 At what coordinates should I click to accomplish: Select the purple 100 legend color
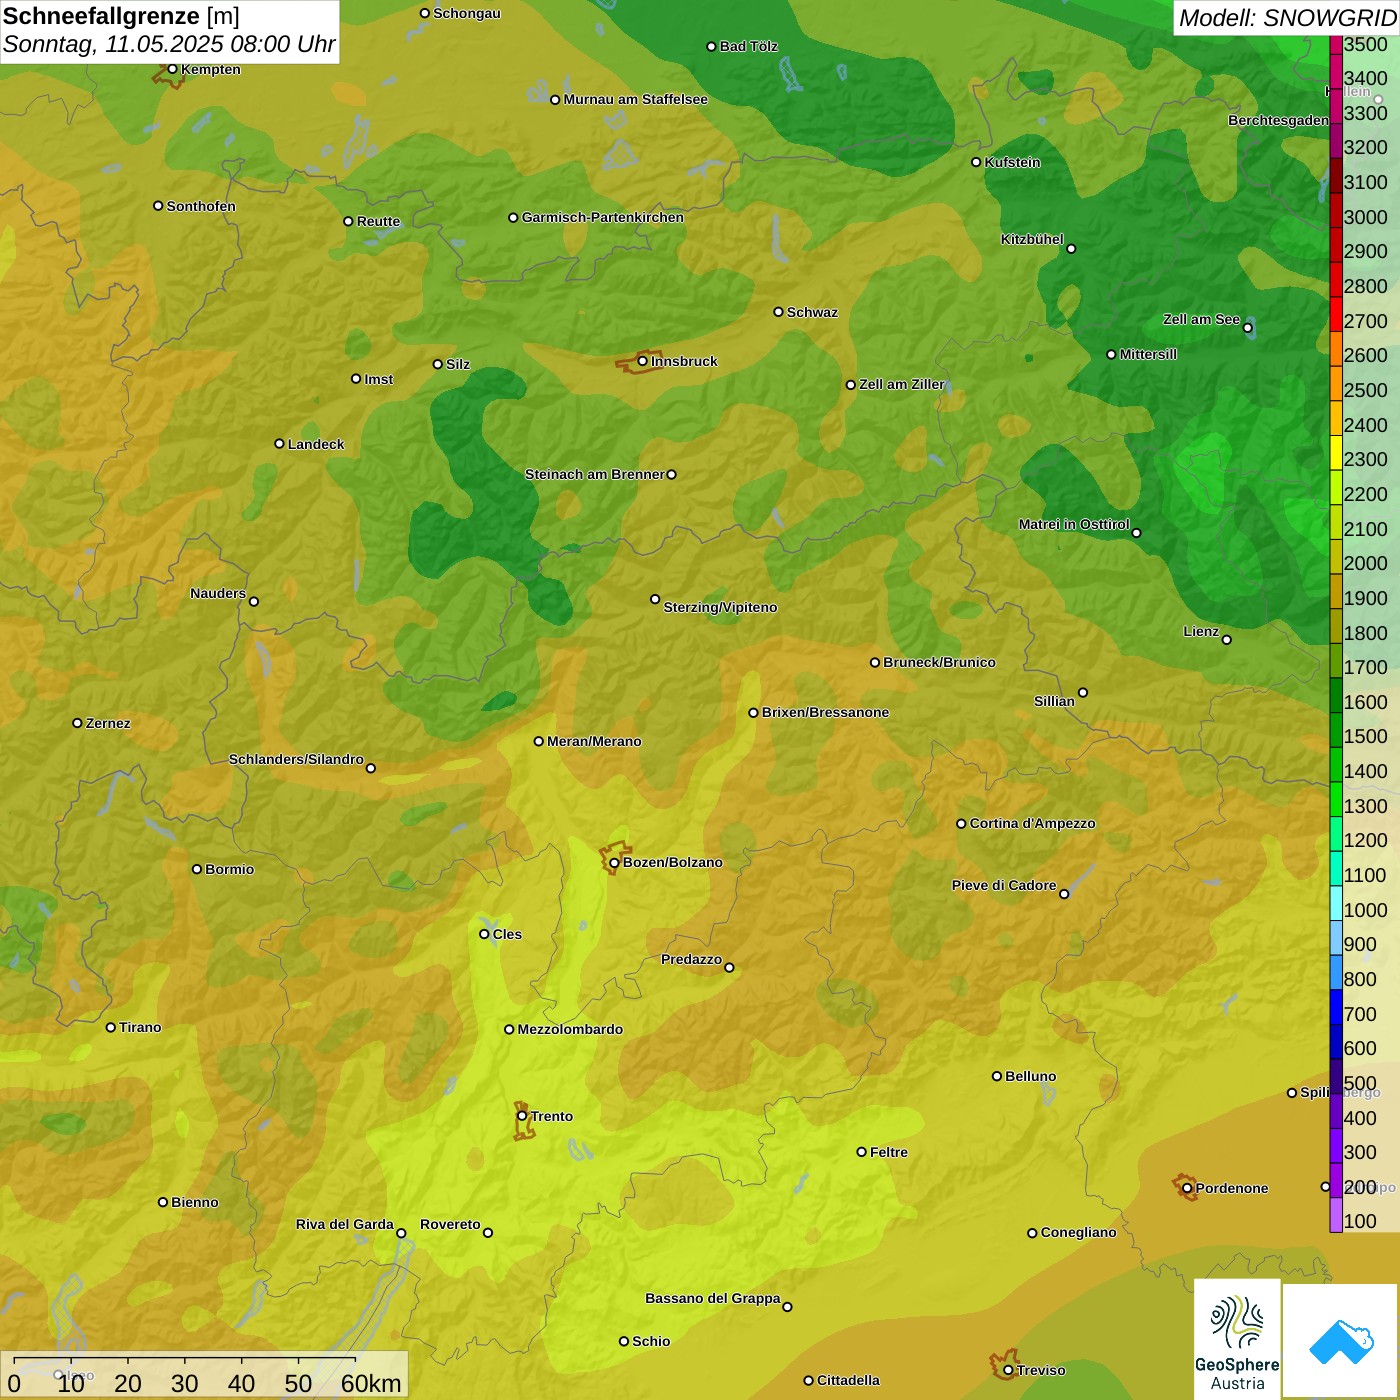[x=1336, y=1215]
